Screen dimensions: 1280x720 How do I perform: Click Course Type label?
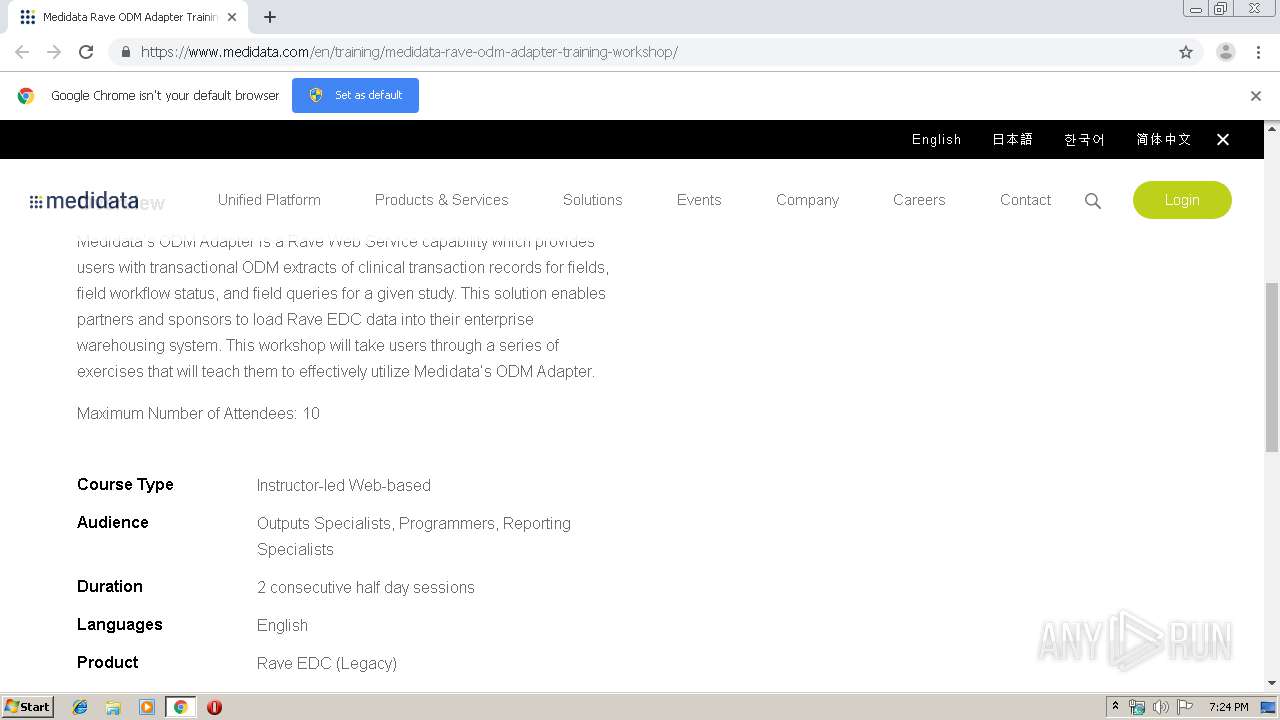(125, 484)
